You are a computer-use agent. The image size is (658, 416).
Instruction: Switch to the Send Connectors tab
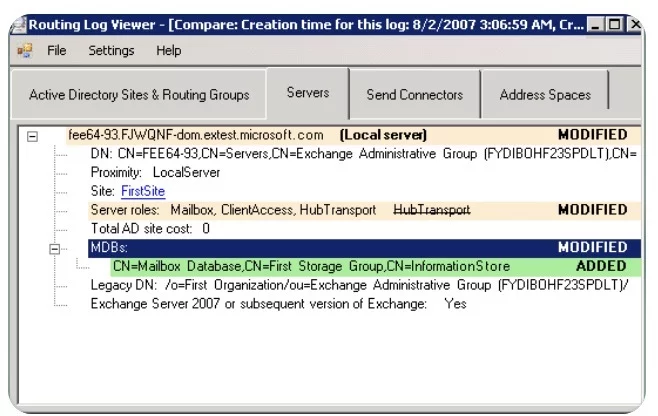tap(415, 94)
